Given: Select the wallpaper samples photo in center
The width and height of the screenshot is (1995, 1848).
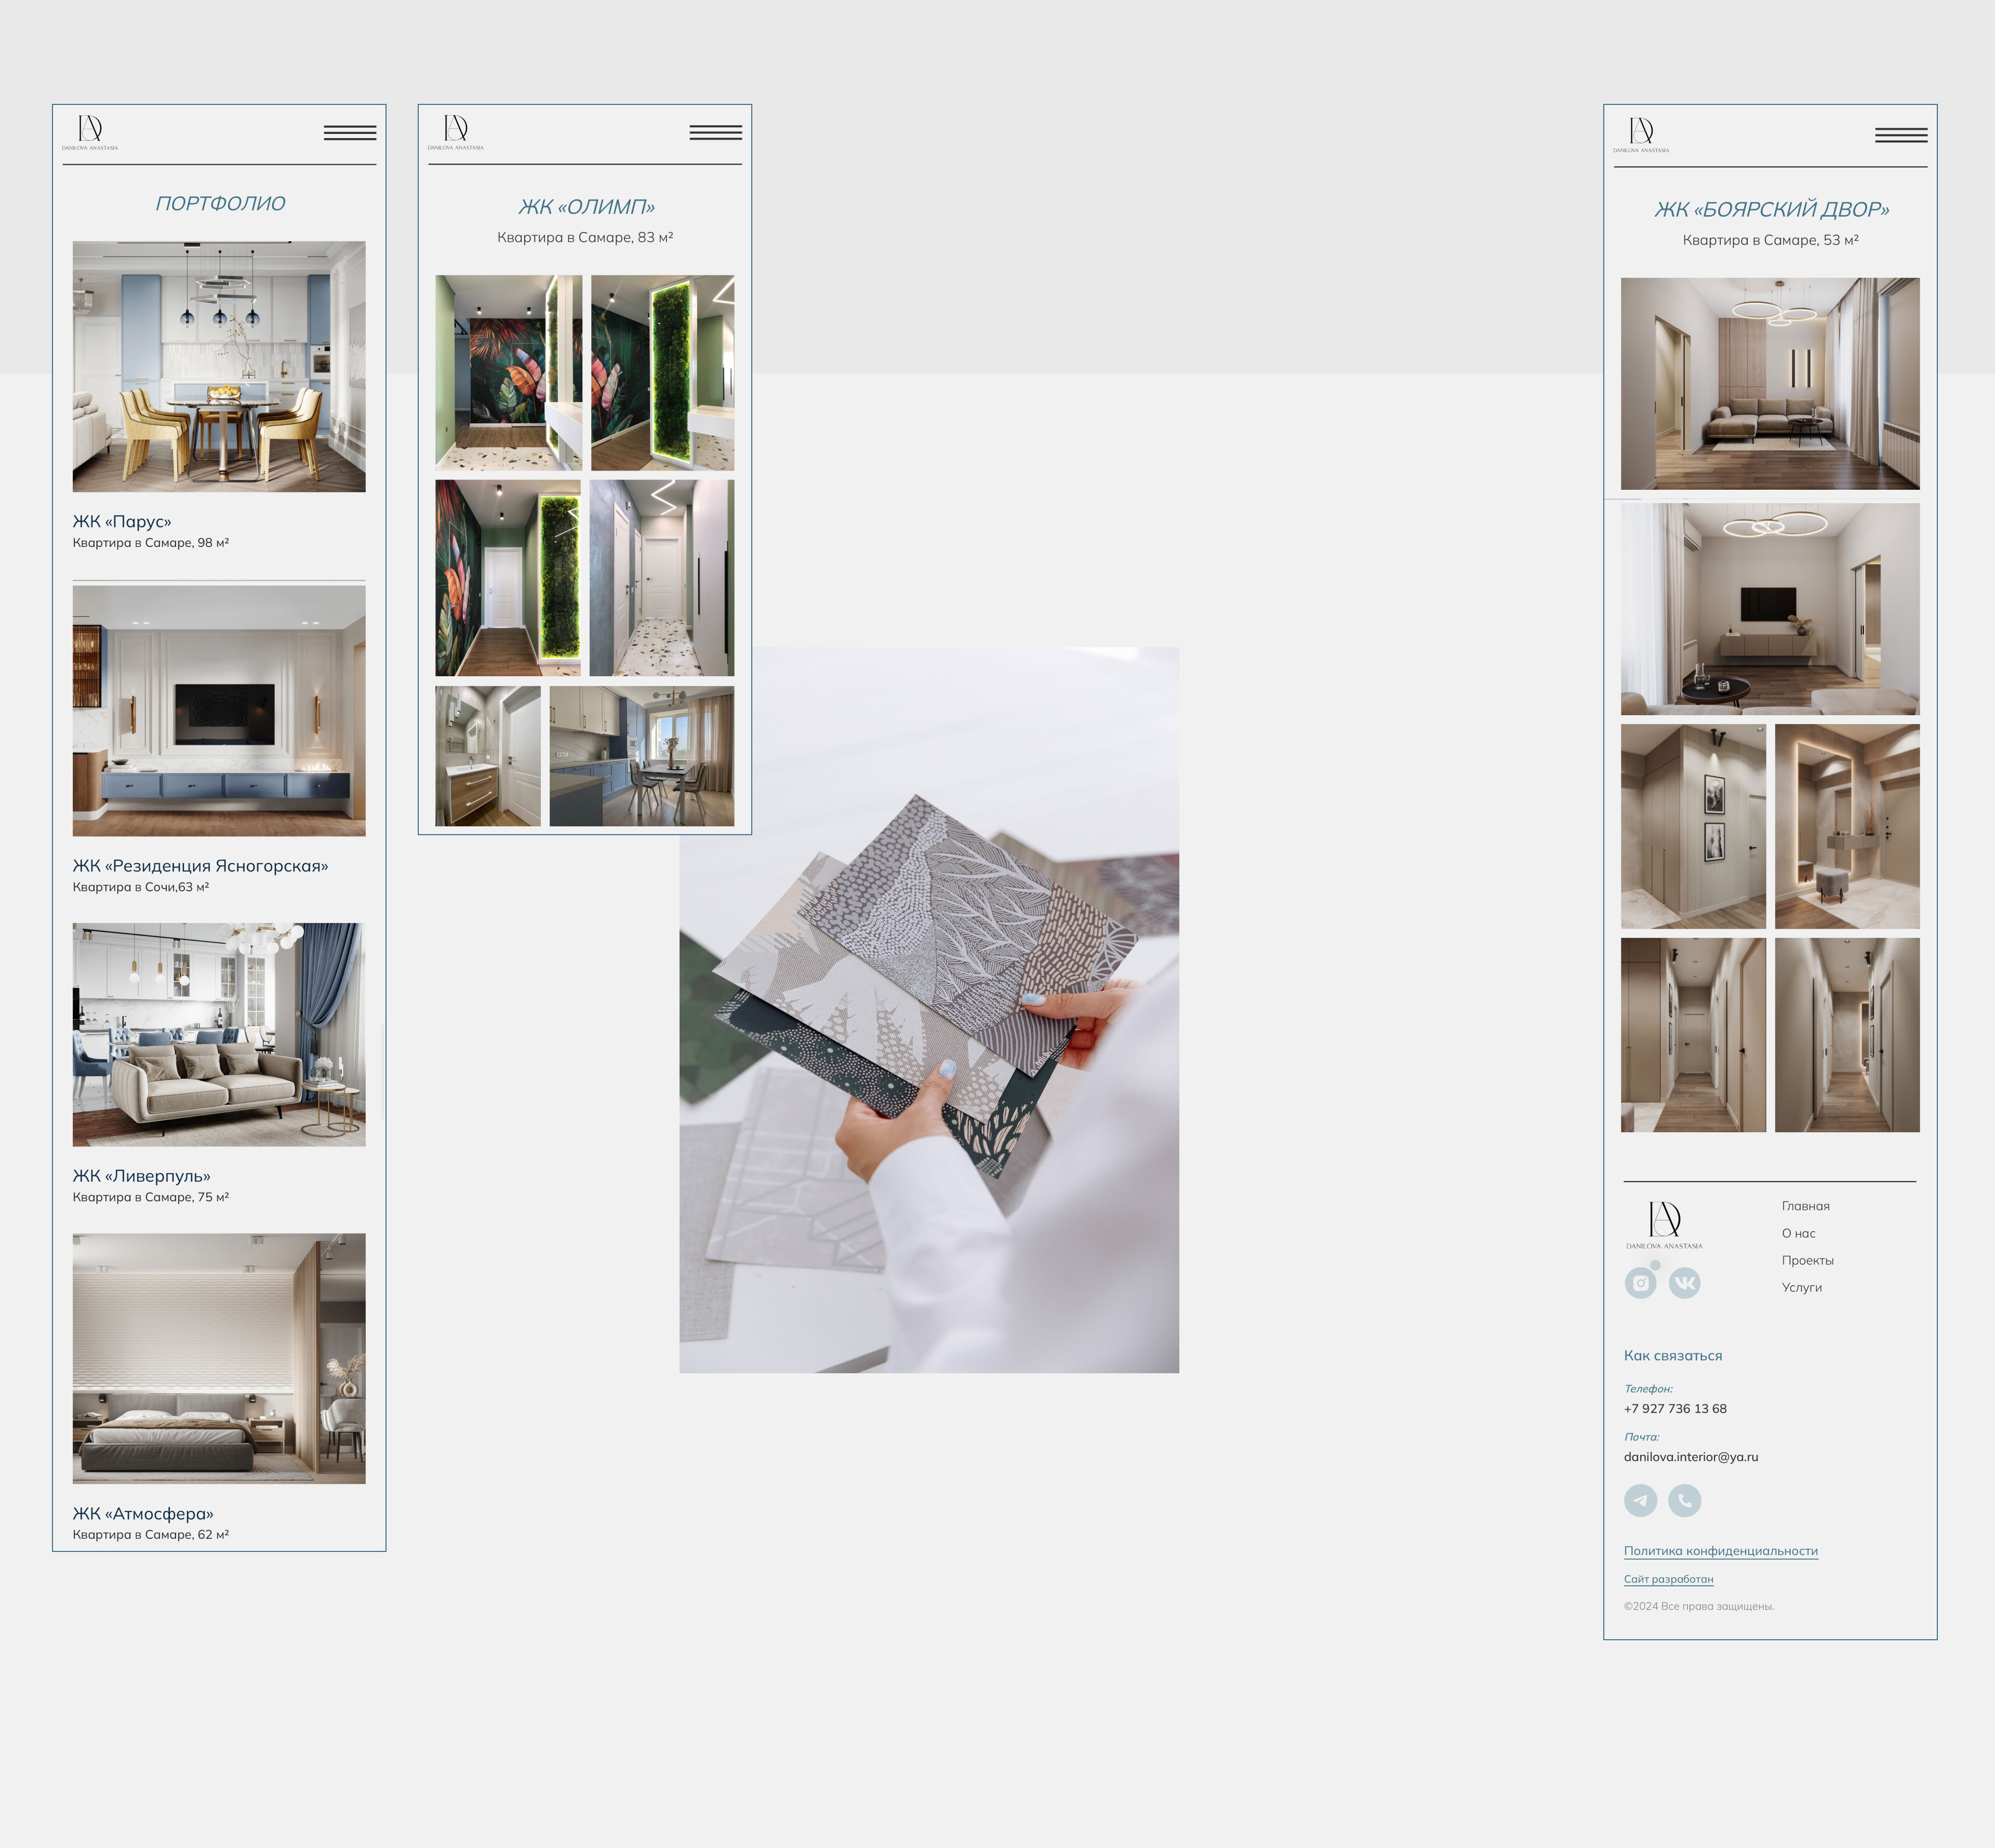Looking at the screenshot, I should [928, 1010].
